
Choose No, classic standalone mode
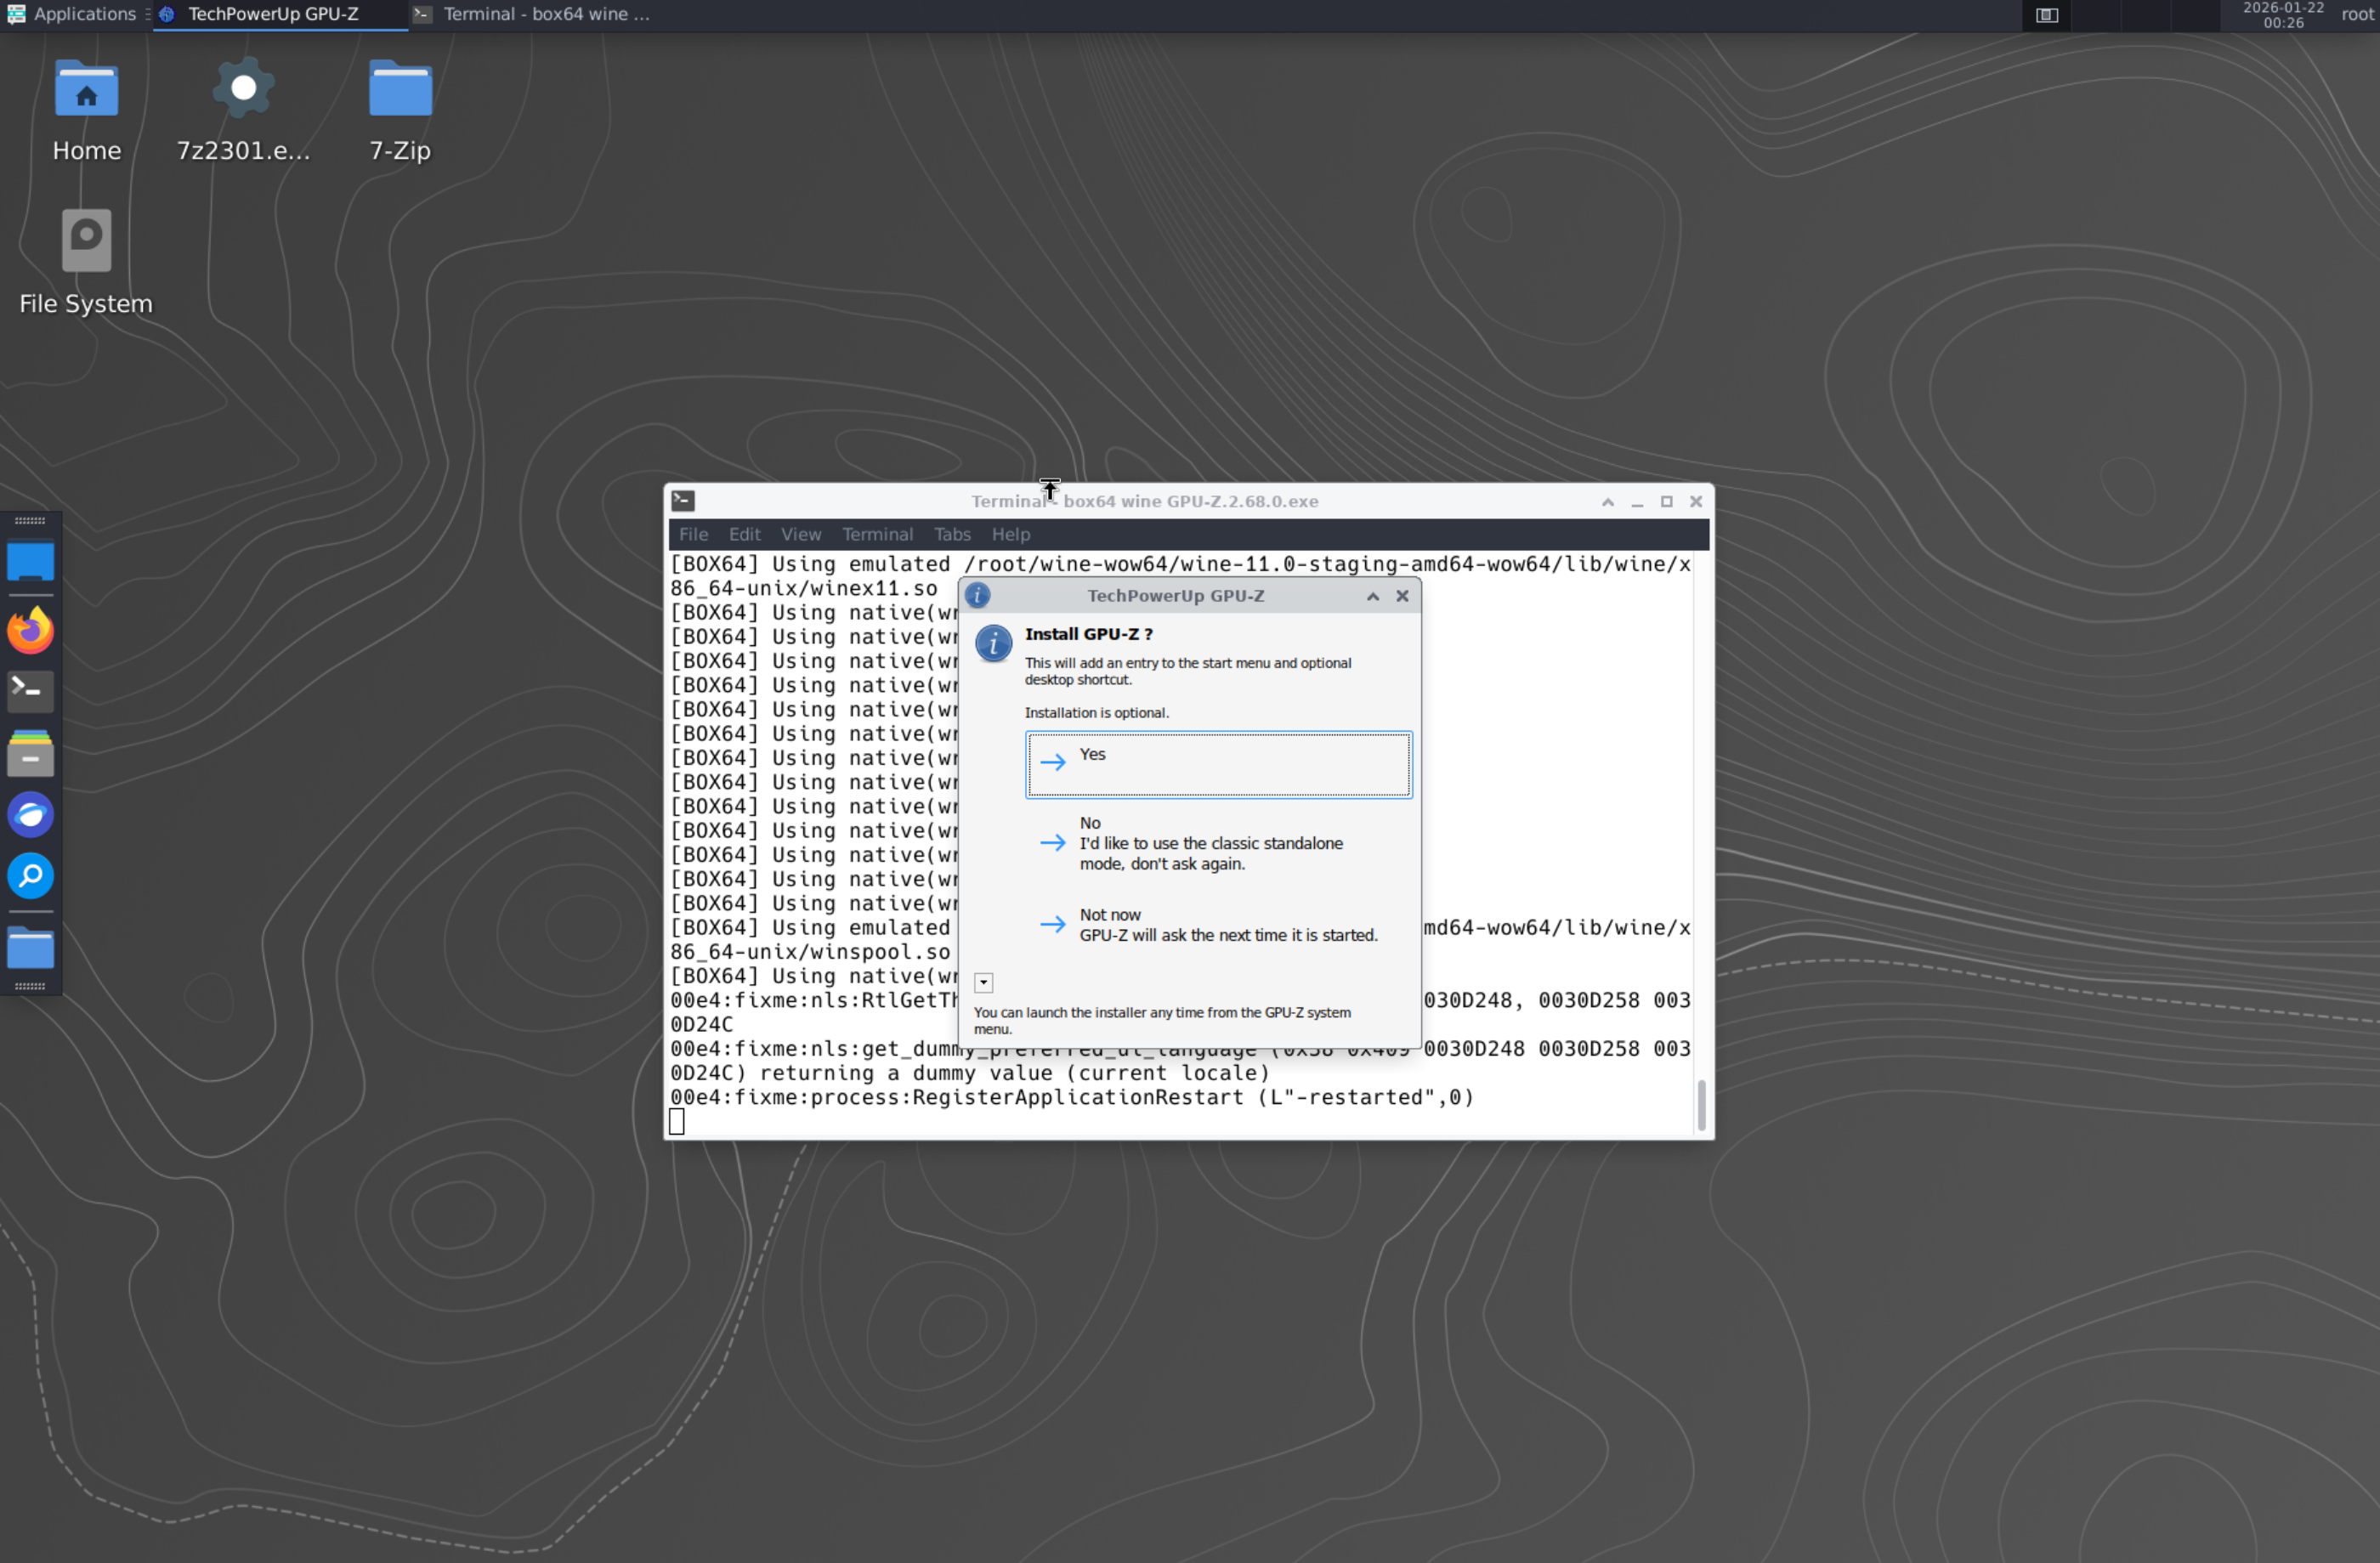(1210, 843)
